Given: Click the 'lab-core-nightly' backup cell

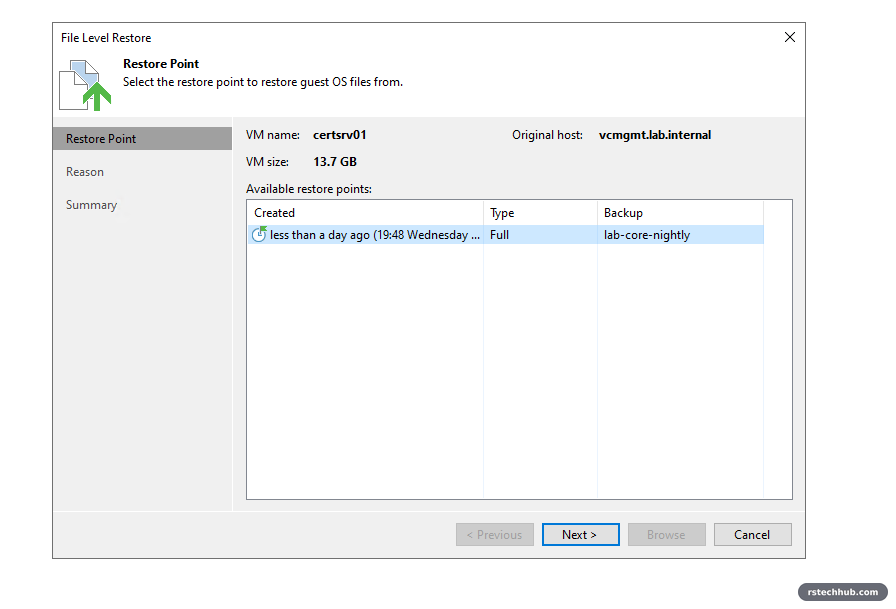Looking at the screenshot, I should point(647,235).
